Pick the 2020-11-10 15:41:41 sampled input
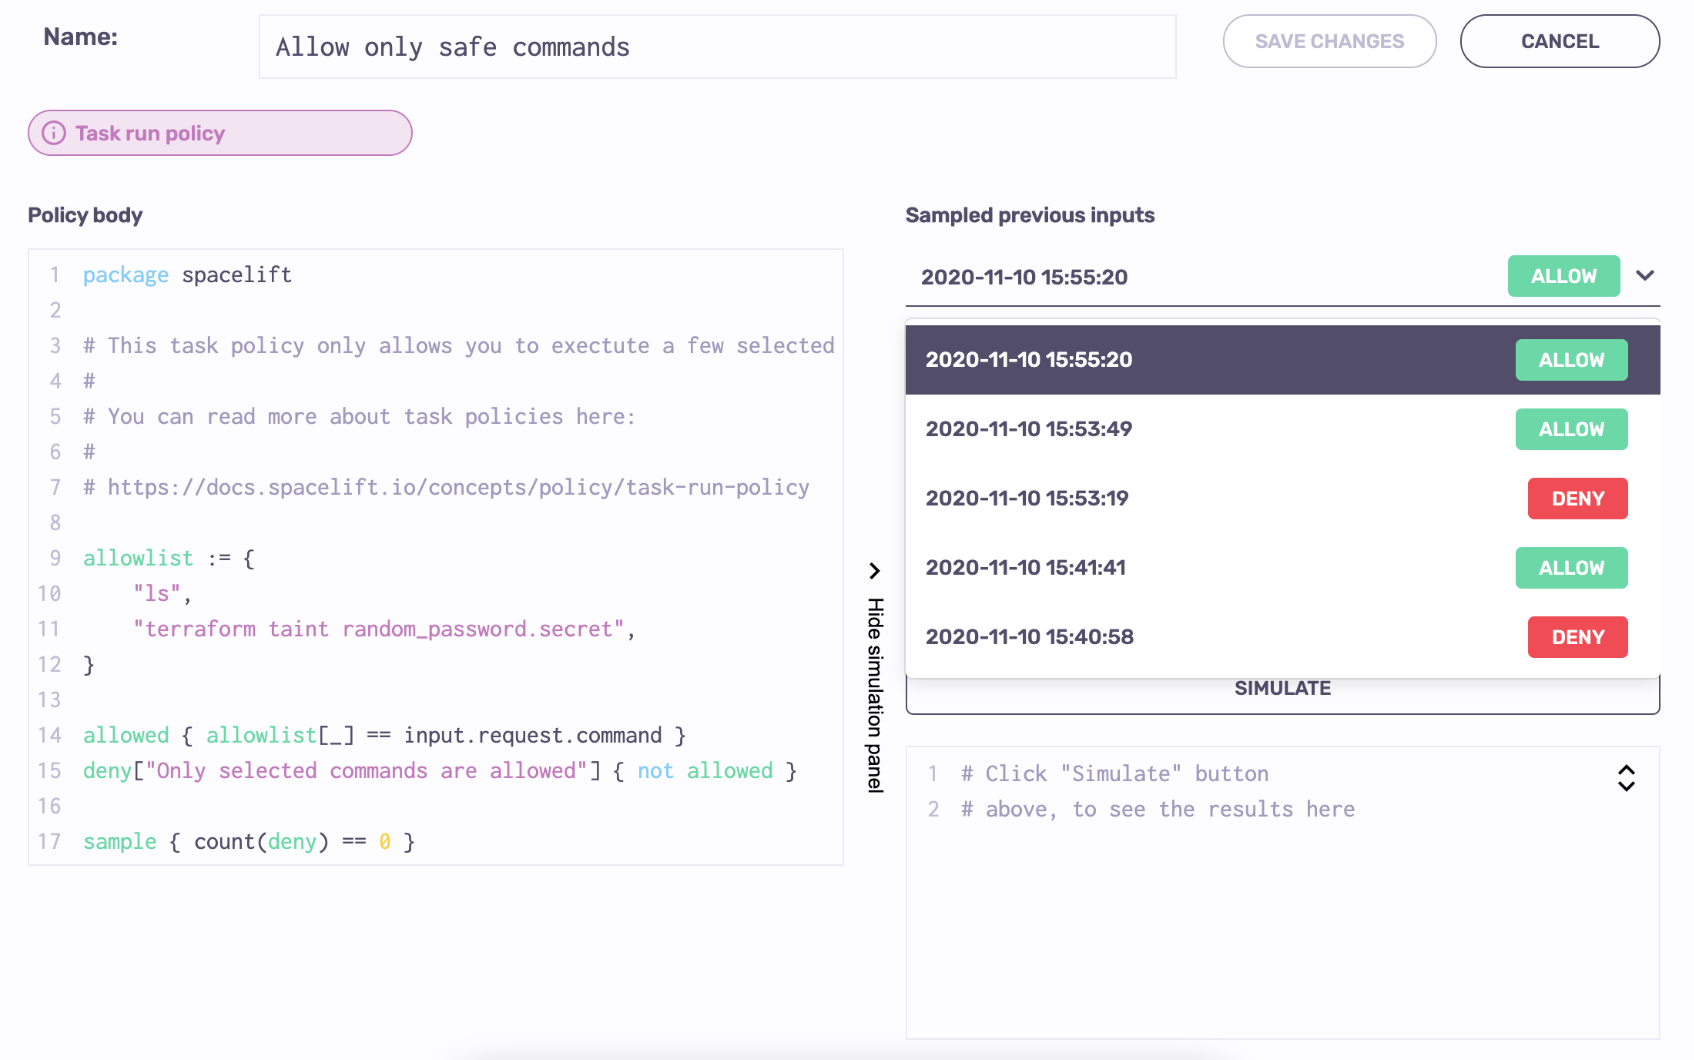 pyautogui.click(x=1282, y=568)
